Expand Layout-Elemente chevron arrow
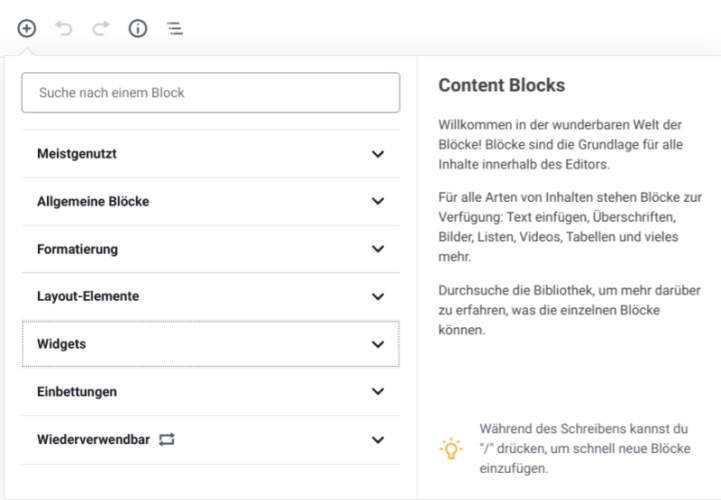This screenshot has height=500, width=721. (x=378, y=297)
